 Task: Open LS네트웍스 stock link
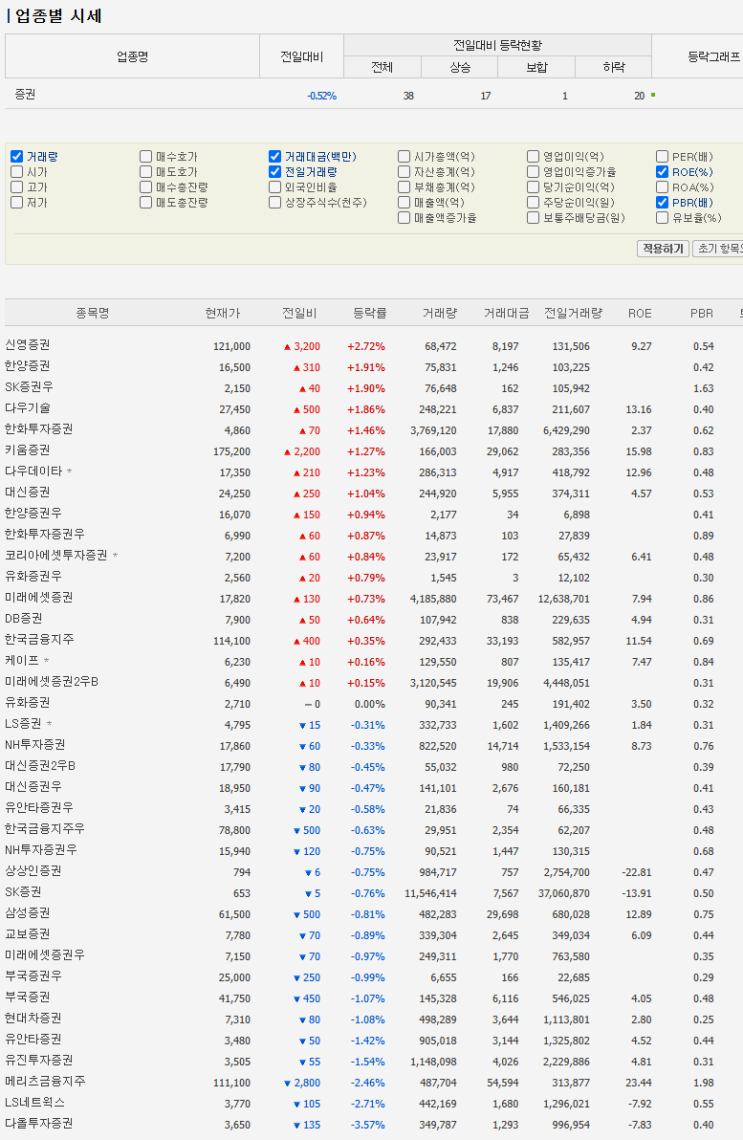pyautogui.click(x=35, y=1103)
